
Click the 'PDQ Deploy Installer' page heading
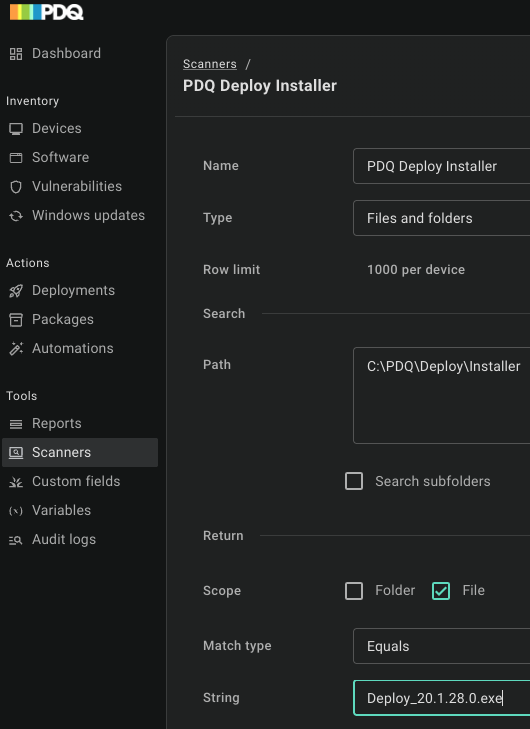click(260, 86)
